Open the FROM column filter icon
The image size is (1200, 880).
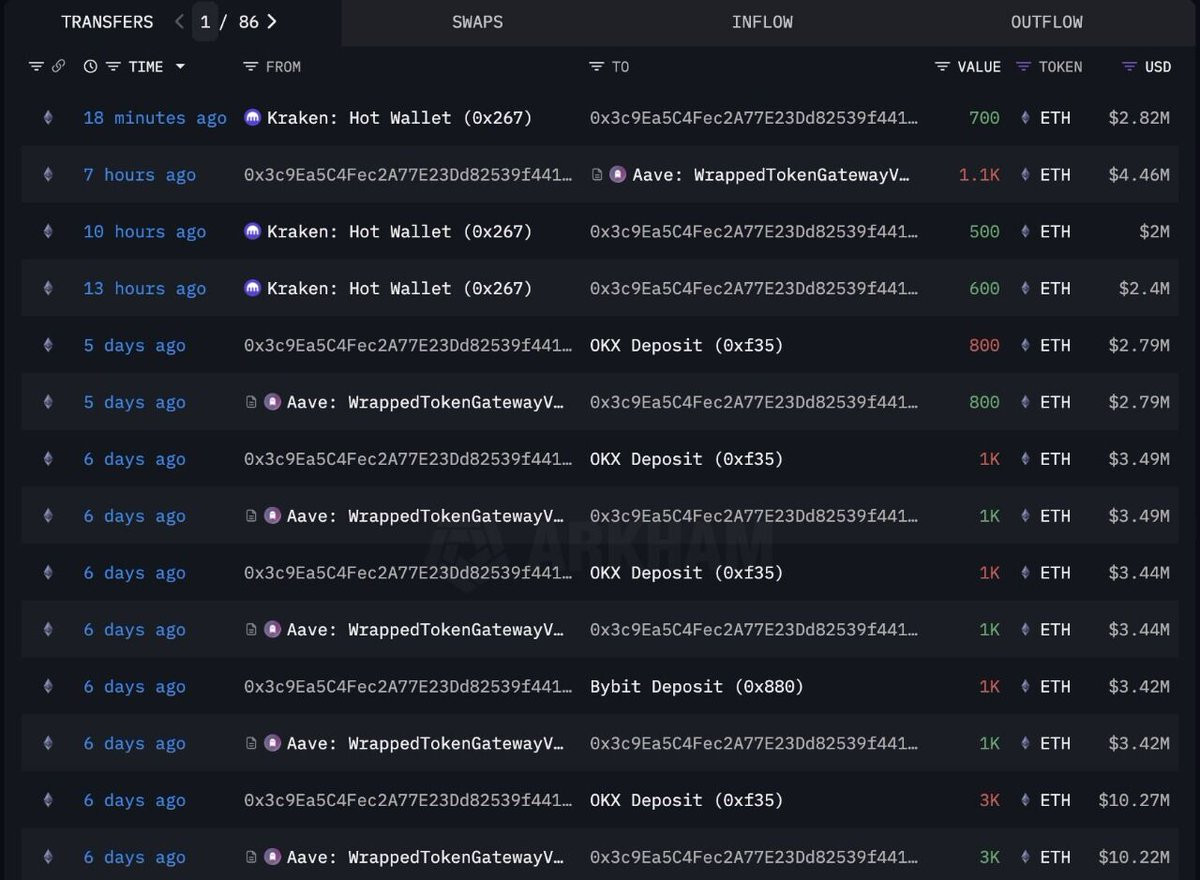251,67
